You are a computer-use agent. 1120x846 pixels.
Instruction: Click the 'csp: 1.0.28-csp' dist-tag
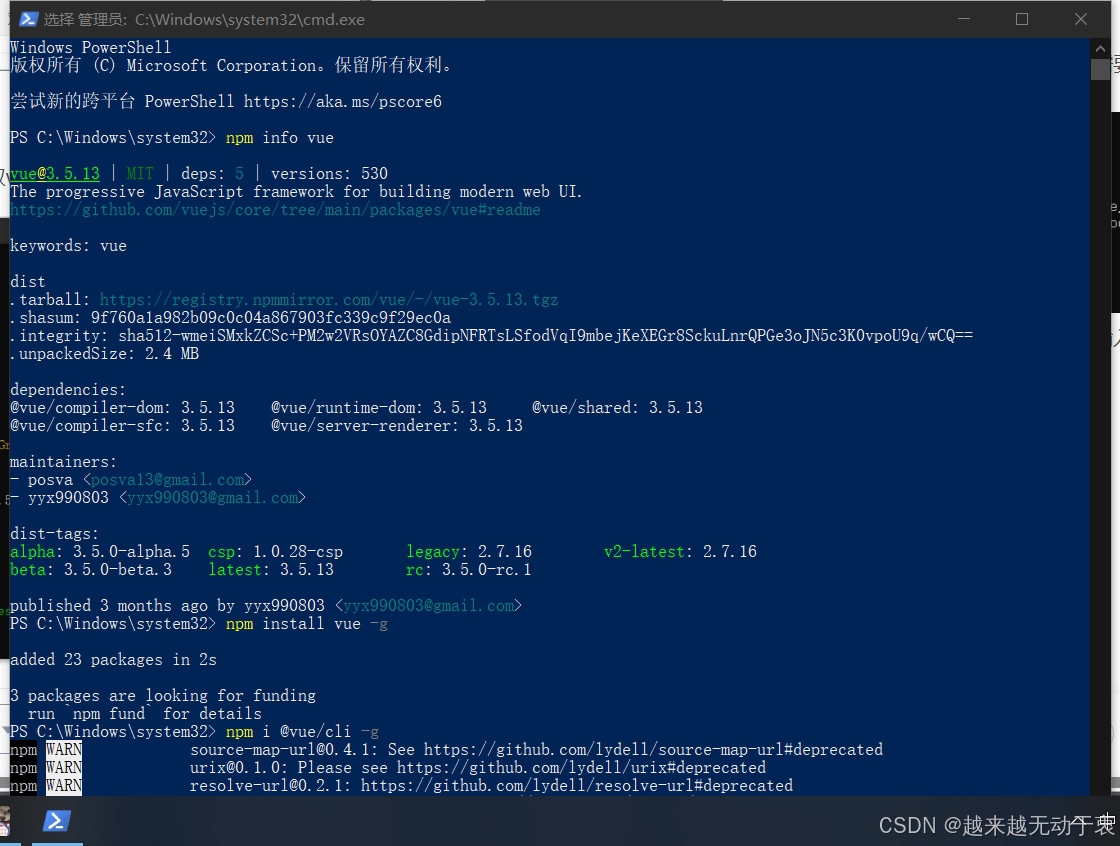click(x=275, y=552)
